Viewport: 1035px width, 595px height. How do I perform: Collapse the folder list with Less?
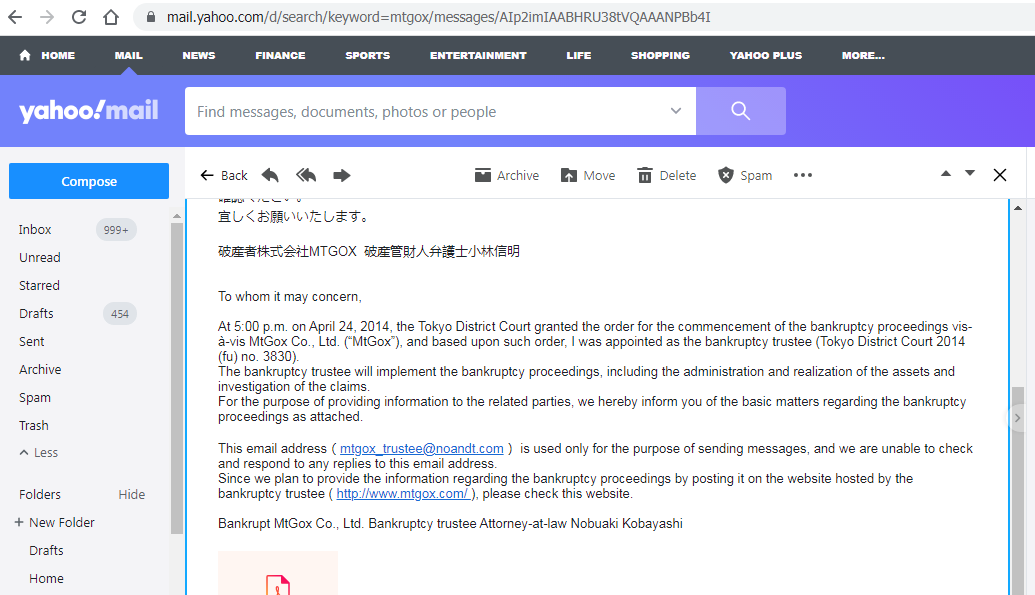(x=39, y=453)
